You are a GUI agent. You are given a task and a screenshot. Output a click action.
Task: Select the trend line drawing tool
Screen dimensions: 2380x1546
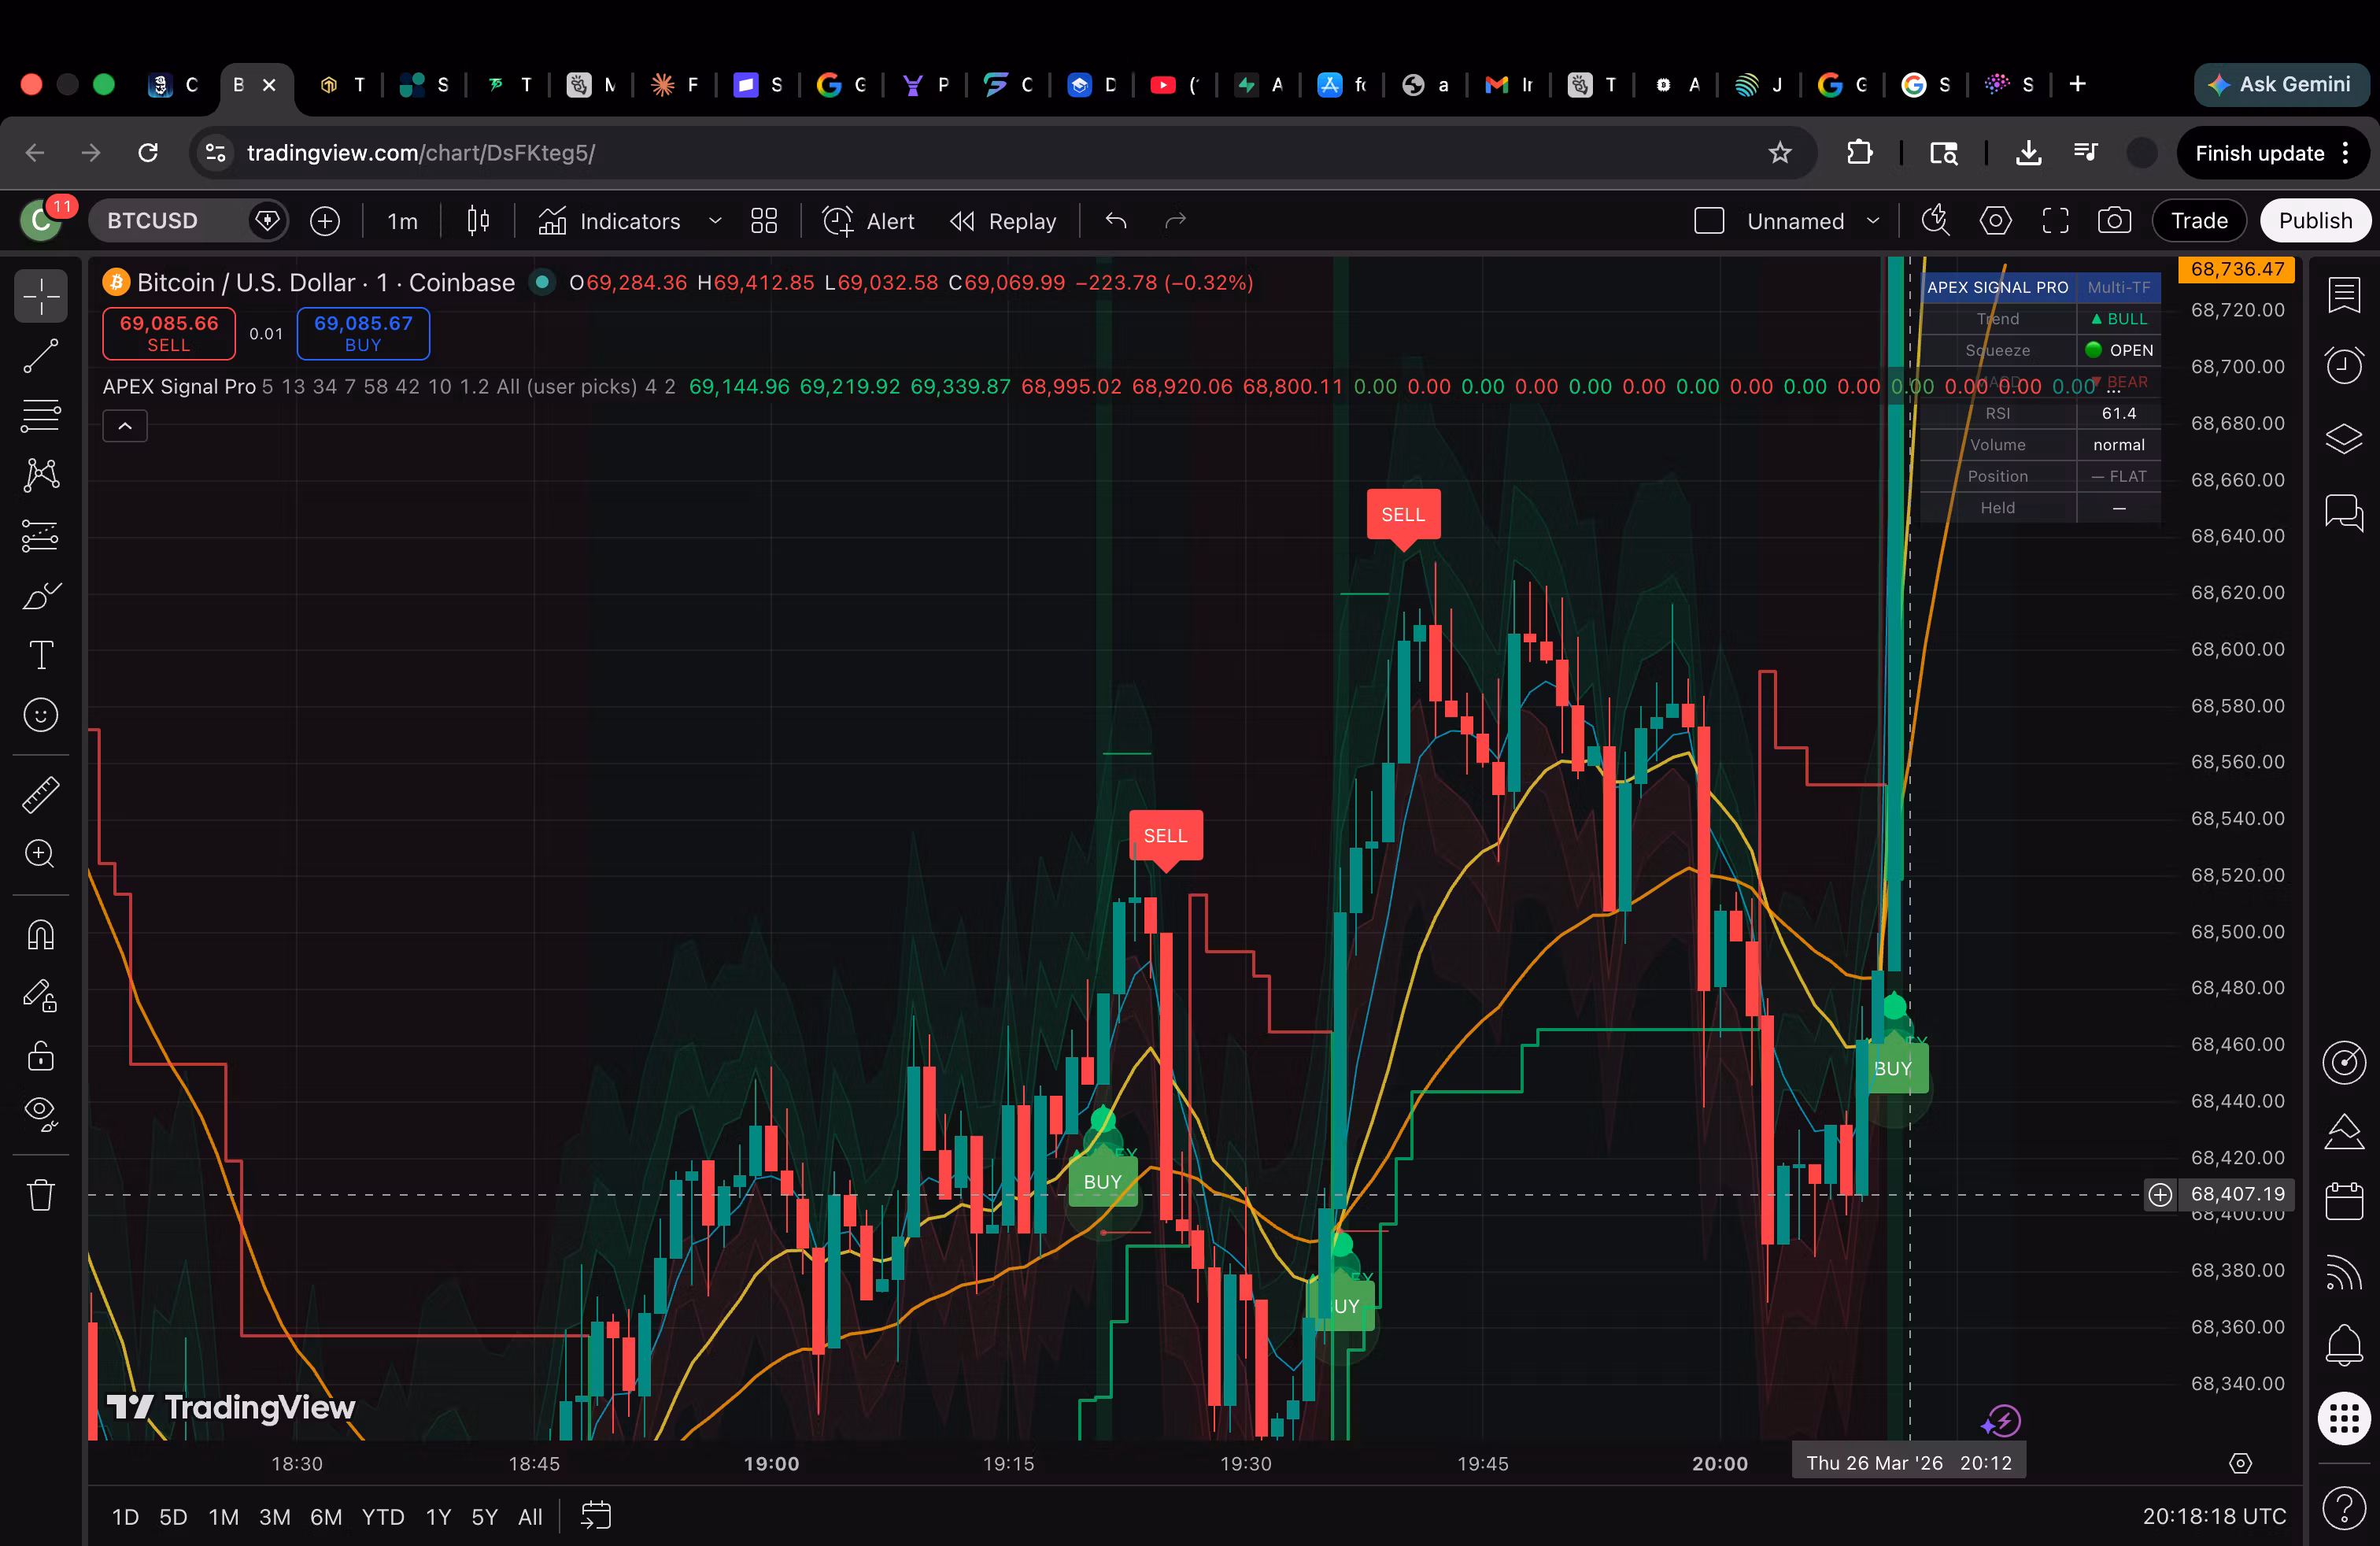pyautogui.click(x=40, y=356)
